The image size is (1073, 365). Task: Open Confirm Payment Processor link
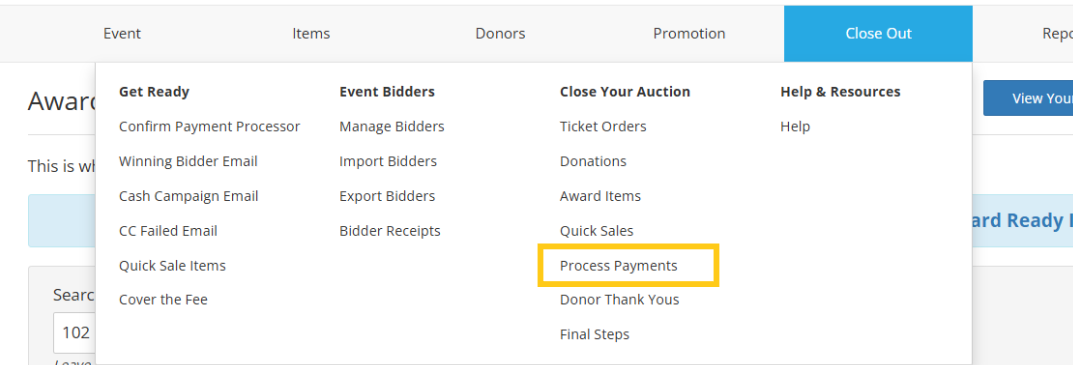209,127
